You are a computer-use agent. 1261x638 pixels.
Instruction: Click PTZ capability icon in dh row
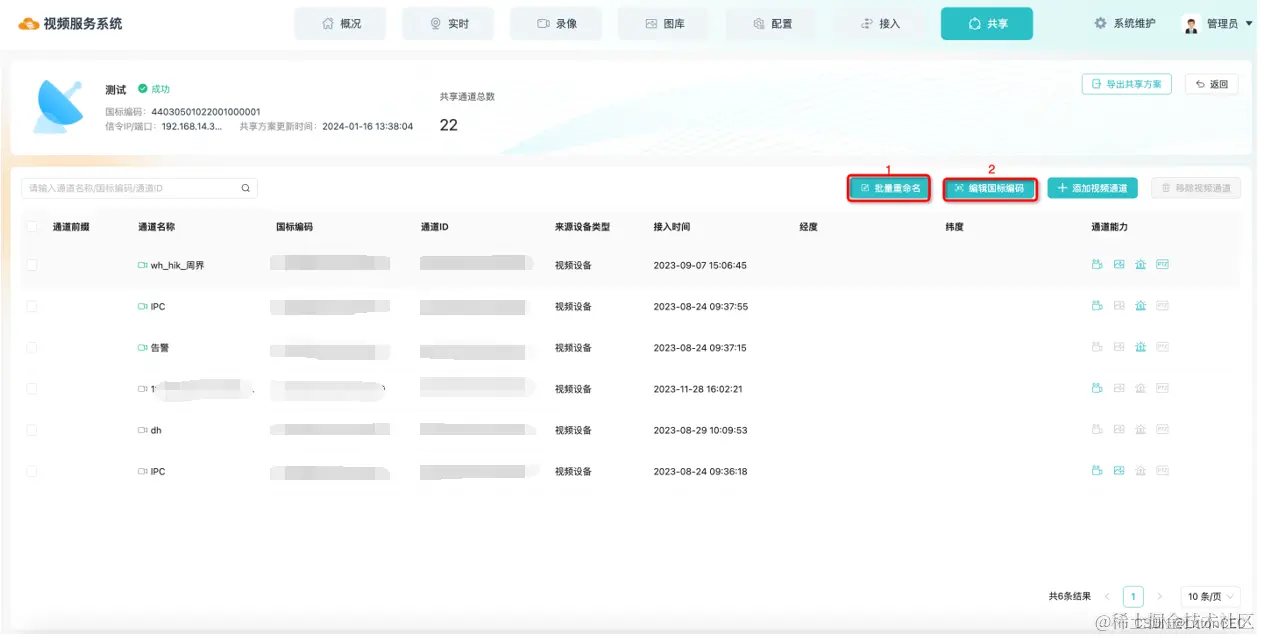click(x=1162, y=430)
